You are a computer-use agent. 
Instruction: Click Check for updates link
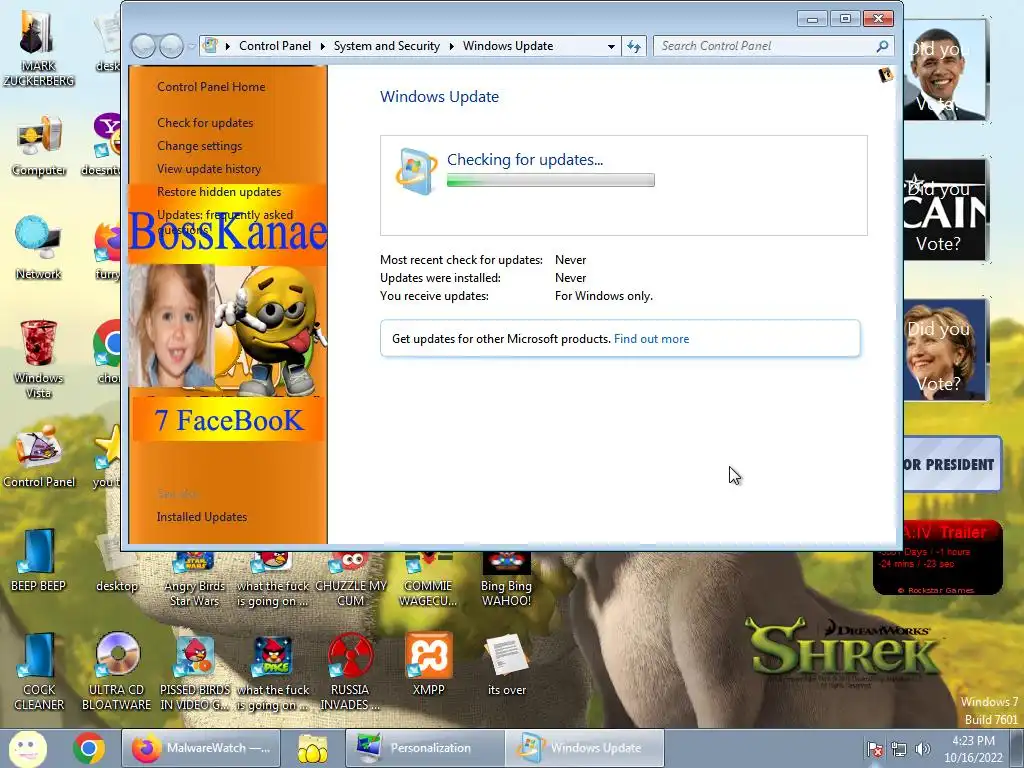point(205,123)
